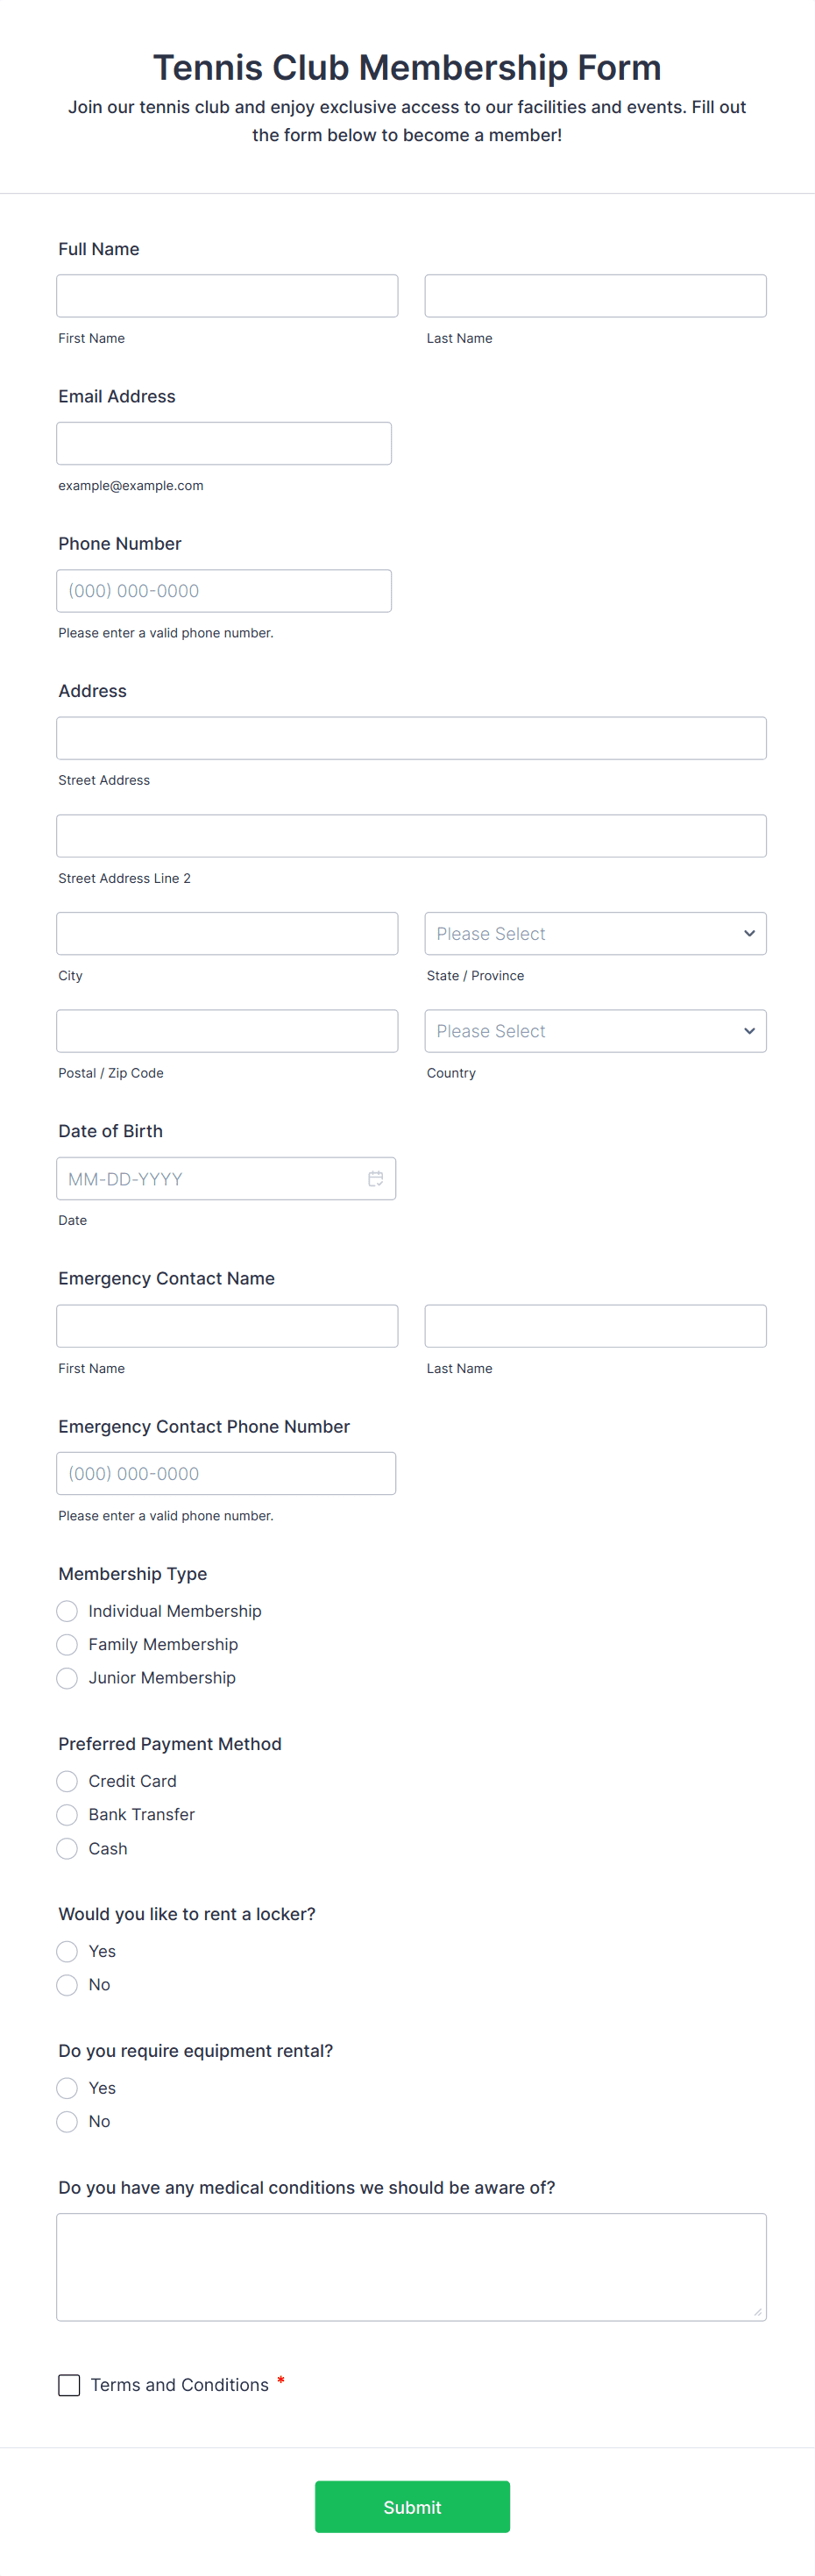Click the Emergency Contact Phone Number field
The image size is (815, 2576).
226,1472
